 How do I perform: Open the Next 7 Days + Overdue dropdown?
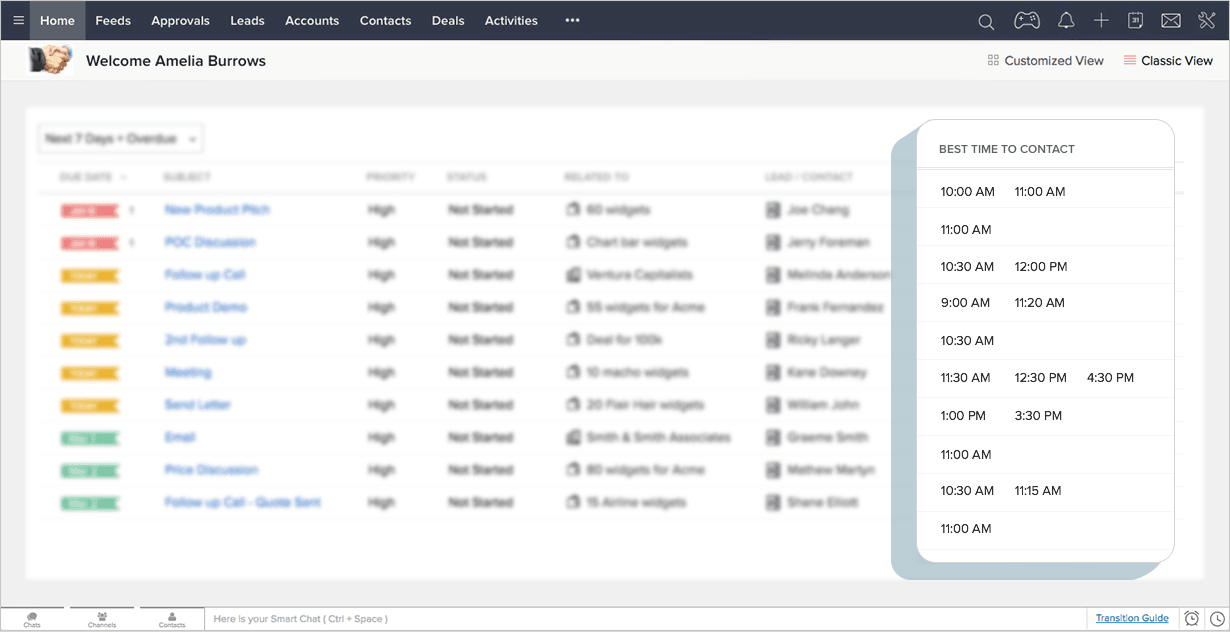120,139
